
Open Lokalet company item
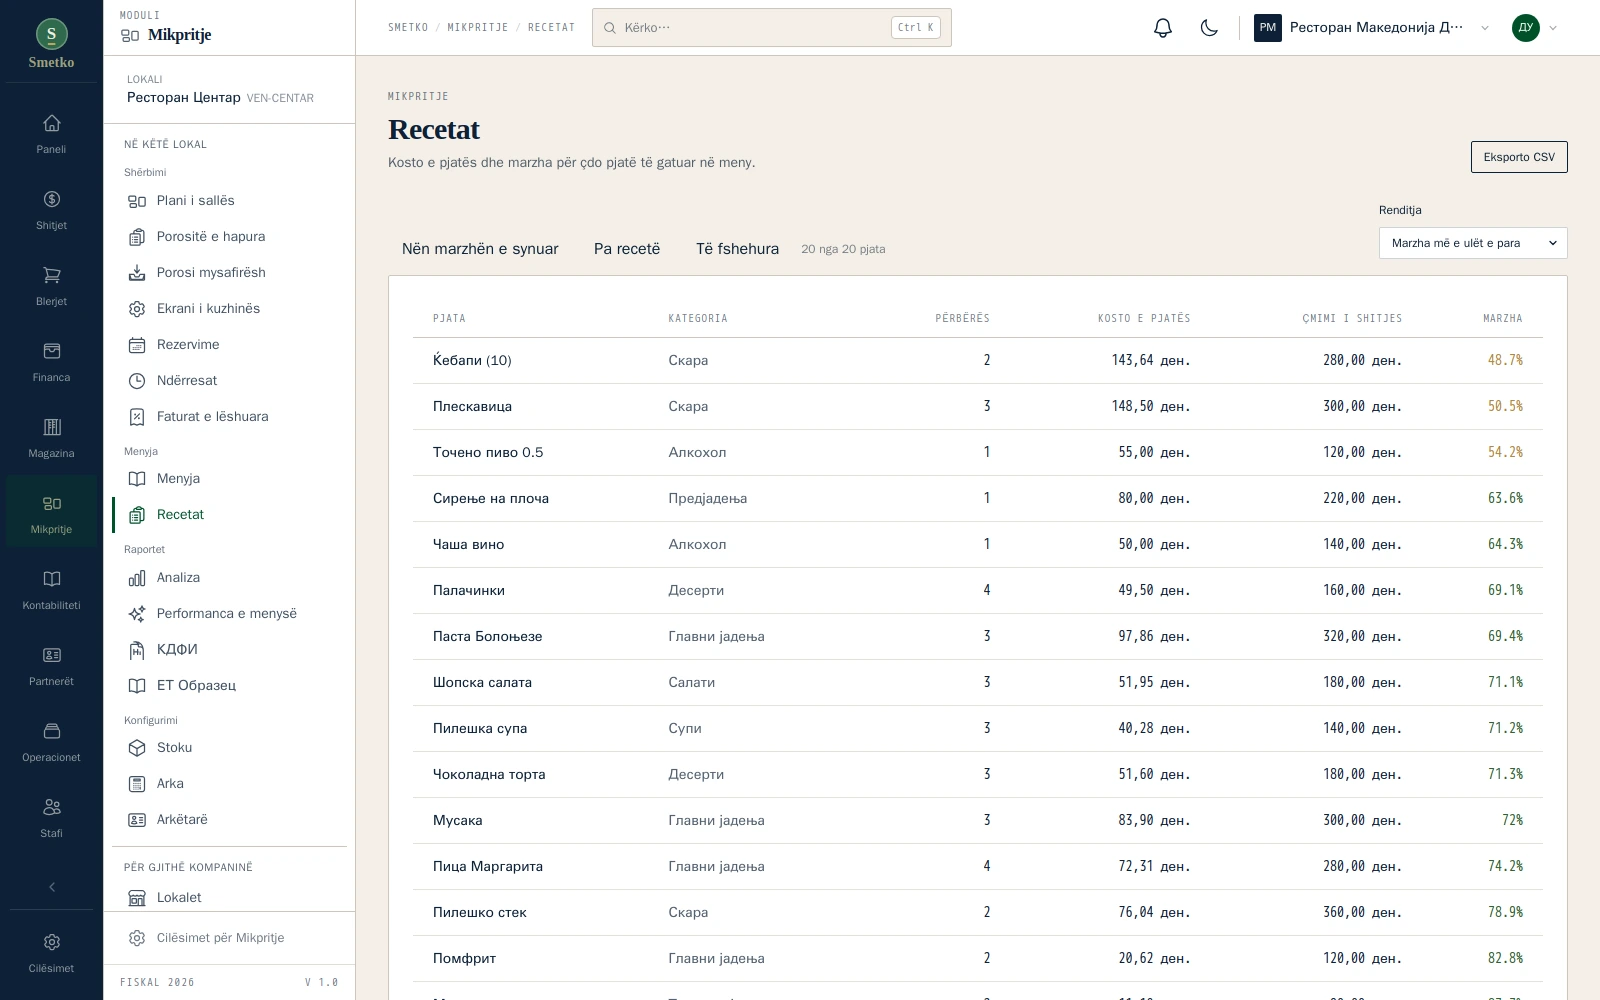coord(229,897)
